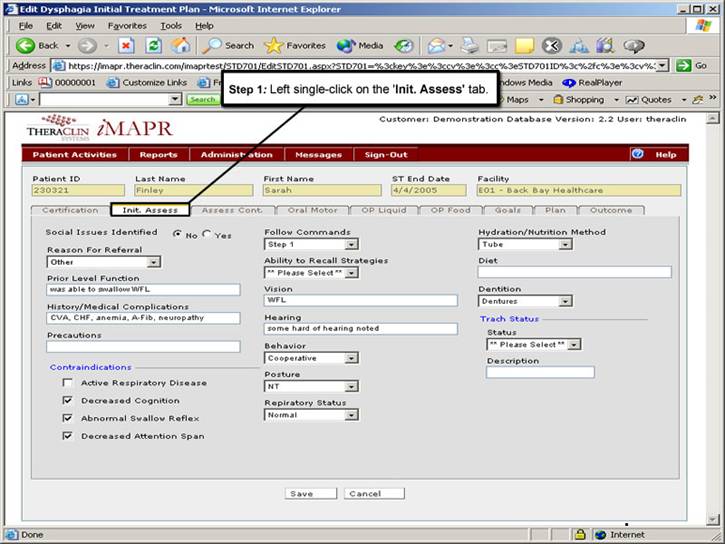Open the Help question mark icon
Viewport: 725px width, 544px height.
[637, 154]
